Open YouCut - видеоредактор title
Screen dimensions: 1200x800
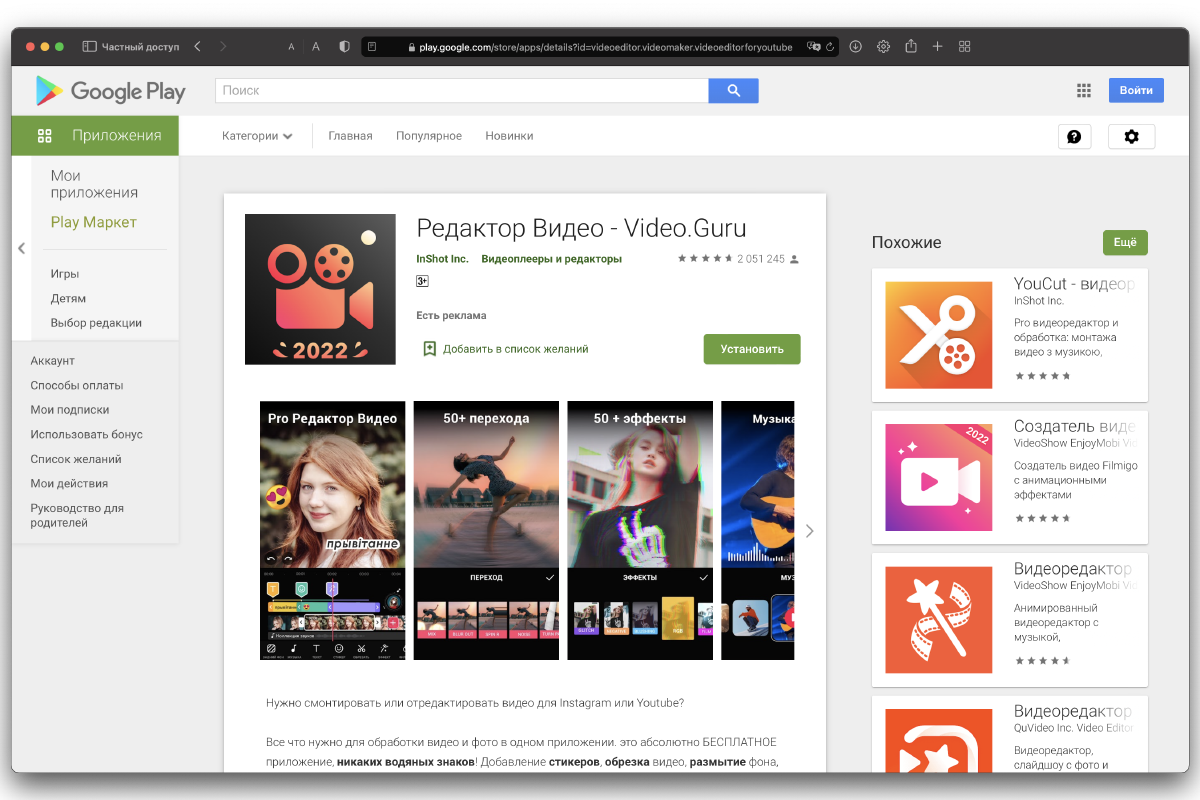click(x=1073, y=284)
